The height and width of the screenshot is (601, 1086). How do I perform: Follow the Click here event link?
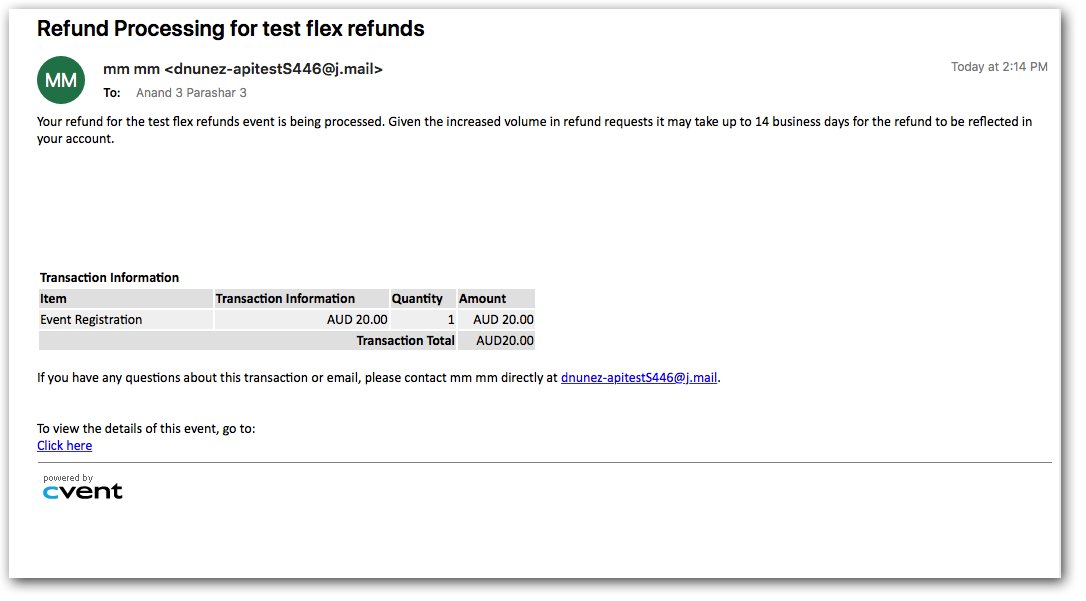tap(64, 446)
